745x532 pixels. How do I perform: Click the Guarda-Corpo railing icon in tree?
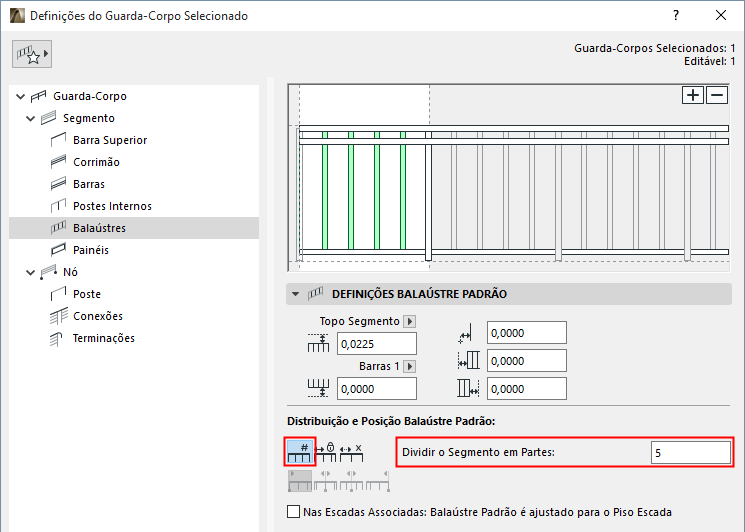click(x=38, y=96)
